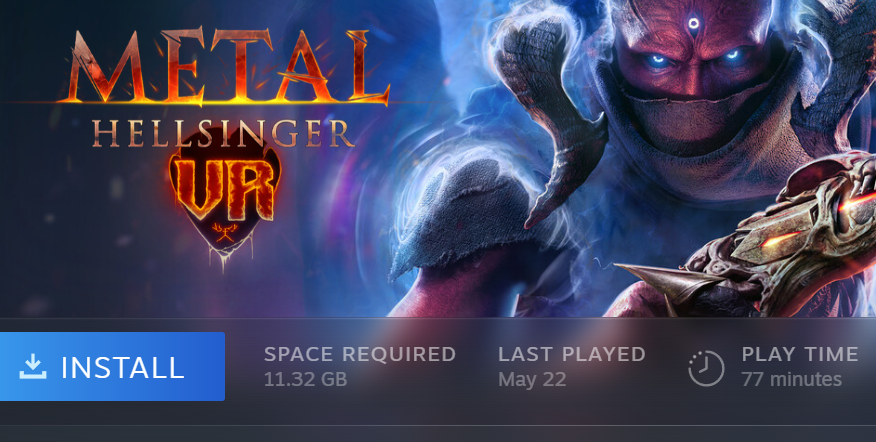Click the 11.32 GB size value
Screen dimensions: 876x442
point(306,379)
